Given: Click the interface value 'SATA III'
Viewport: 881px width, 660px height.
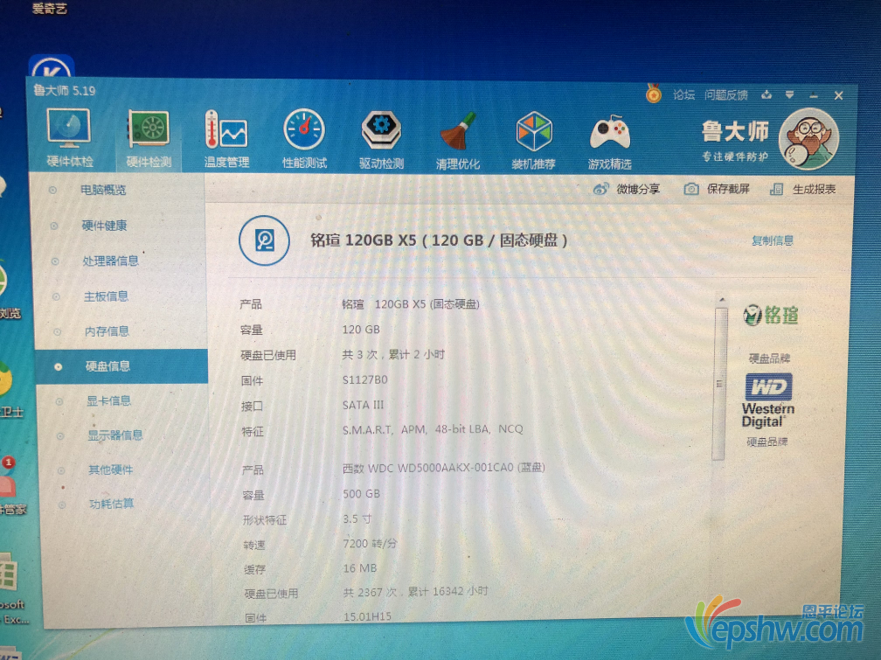Looking at the screenshot, I should pos(363,405).
